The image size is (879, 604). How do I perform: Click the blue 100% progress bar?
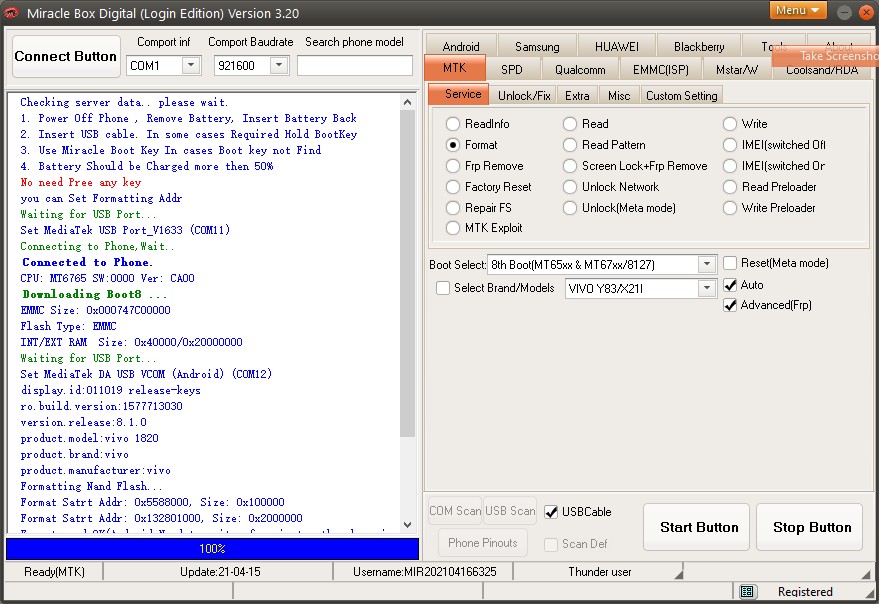[x=212, y=549]
